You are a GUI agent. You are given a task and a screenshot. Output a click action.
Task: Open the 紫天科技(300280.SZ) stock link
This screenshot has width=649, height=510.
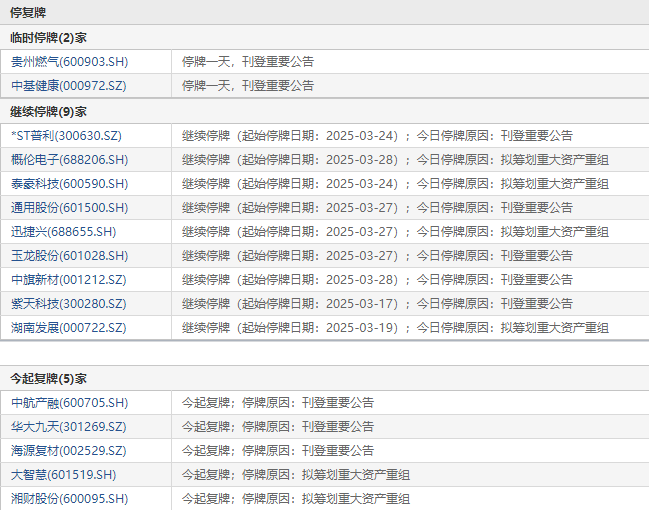tap(69, 304)
